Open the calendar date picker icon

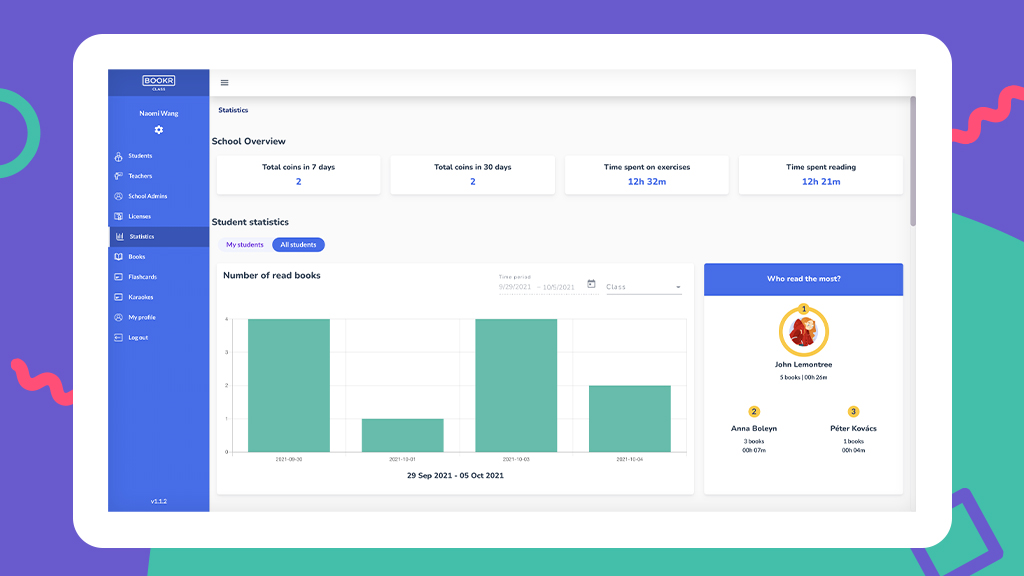tap(591, 284)
